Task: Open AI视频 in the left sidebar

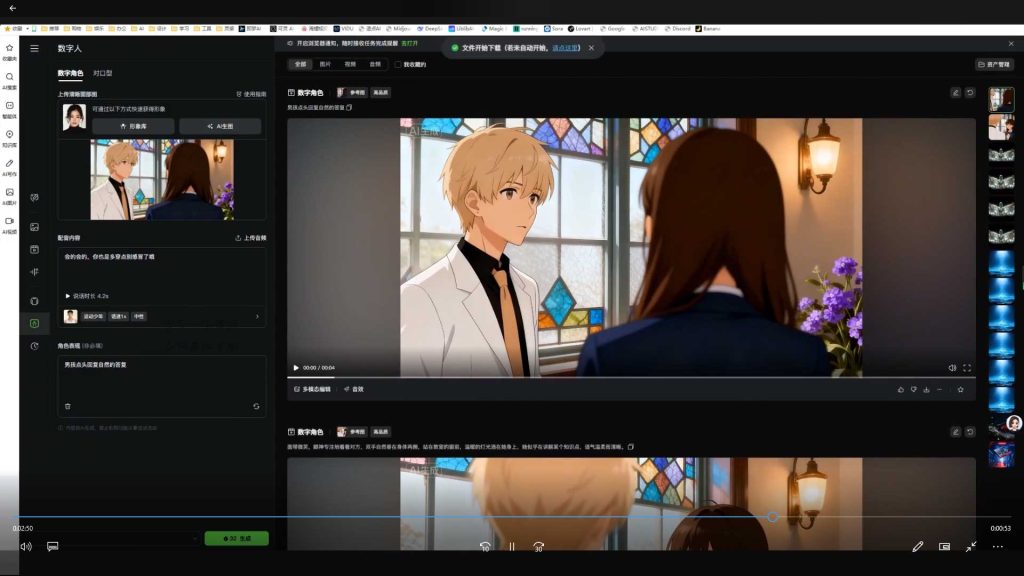Action: (9, 223)
